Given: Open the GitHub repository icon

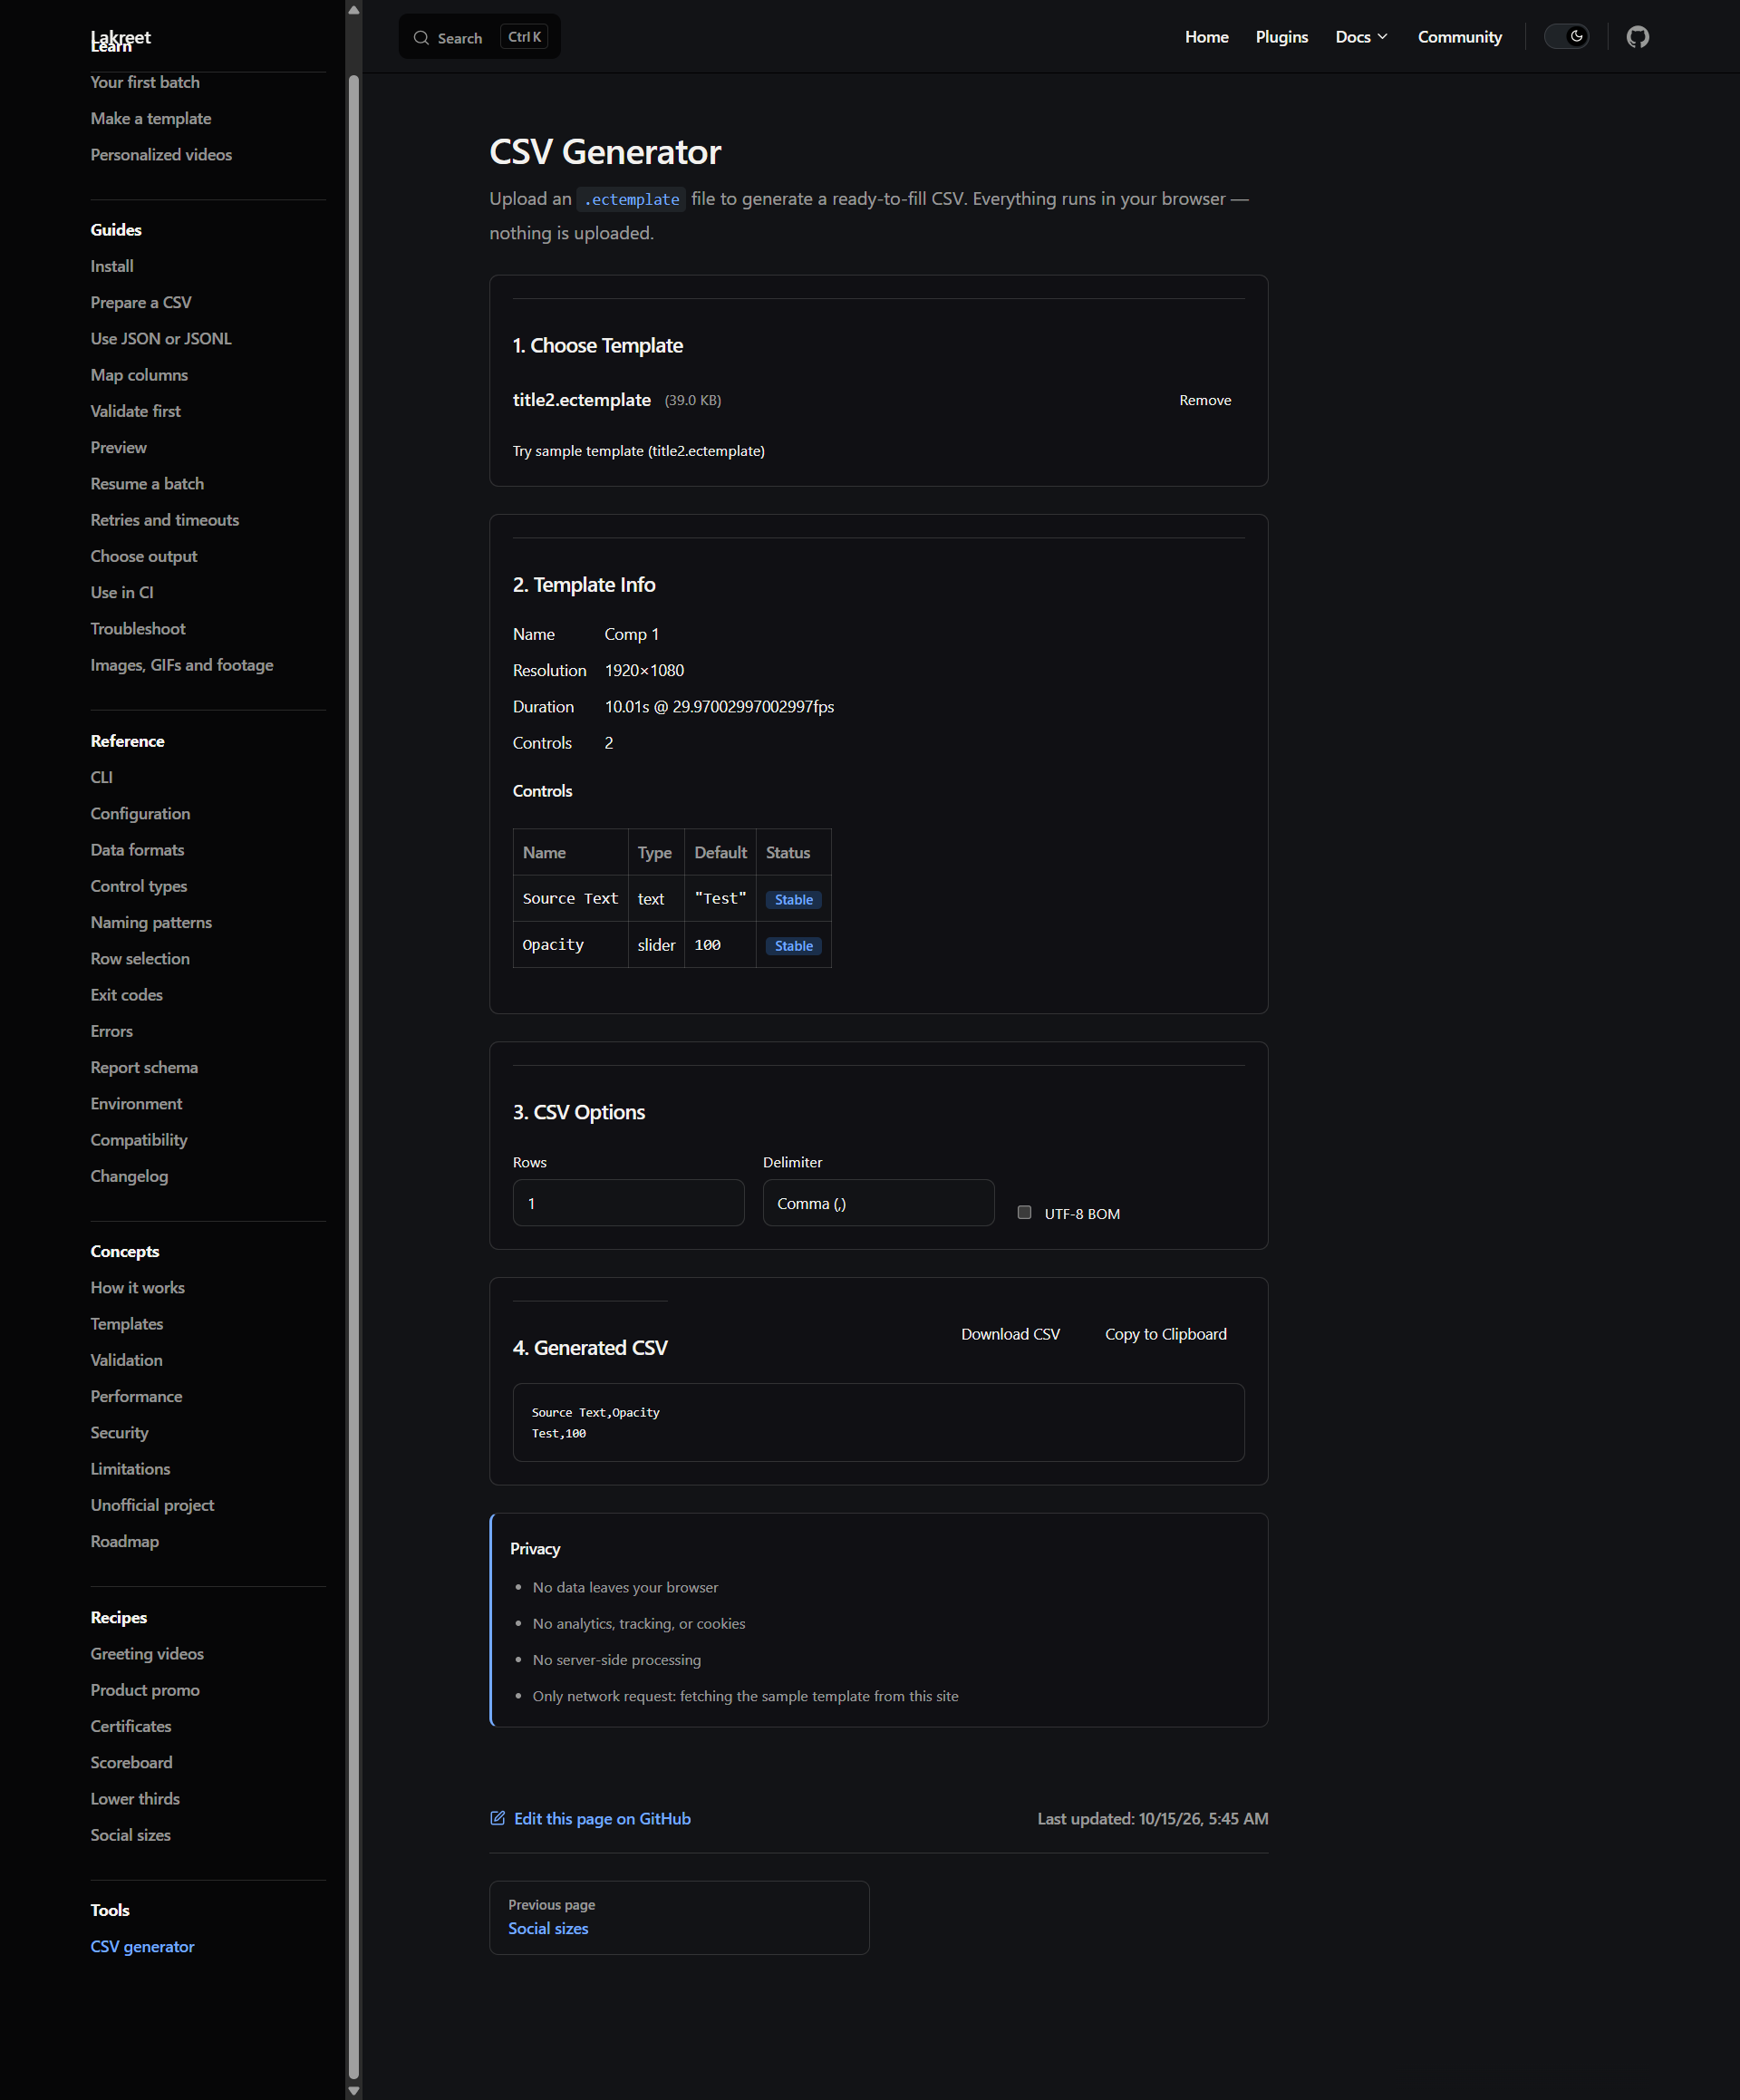Looking at the screenshot, I should [1637, 37].
